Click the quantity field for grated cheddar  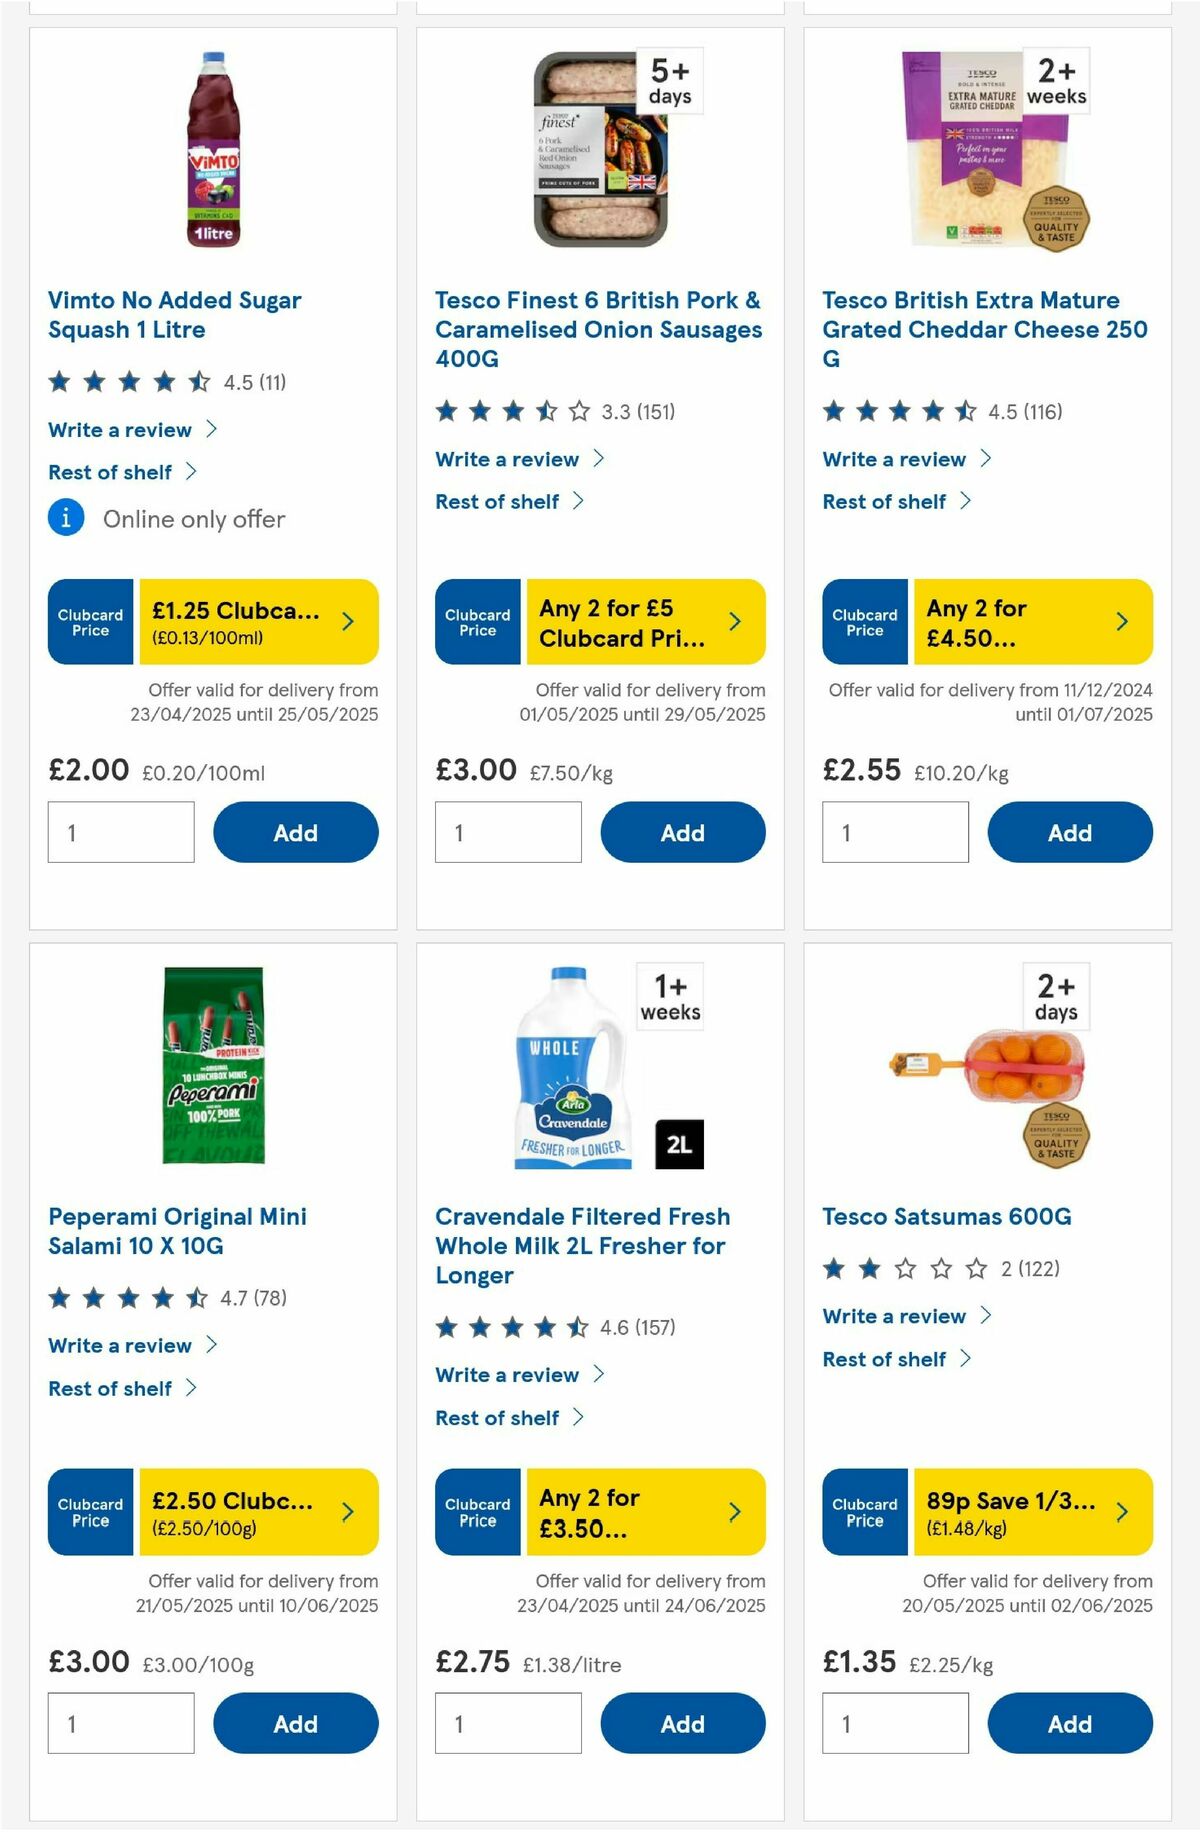(x=893, y=832)
